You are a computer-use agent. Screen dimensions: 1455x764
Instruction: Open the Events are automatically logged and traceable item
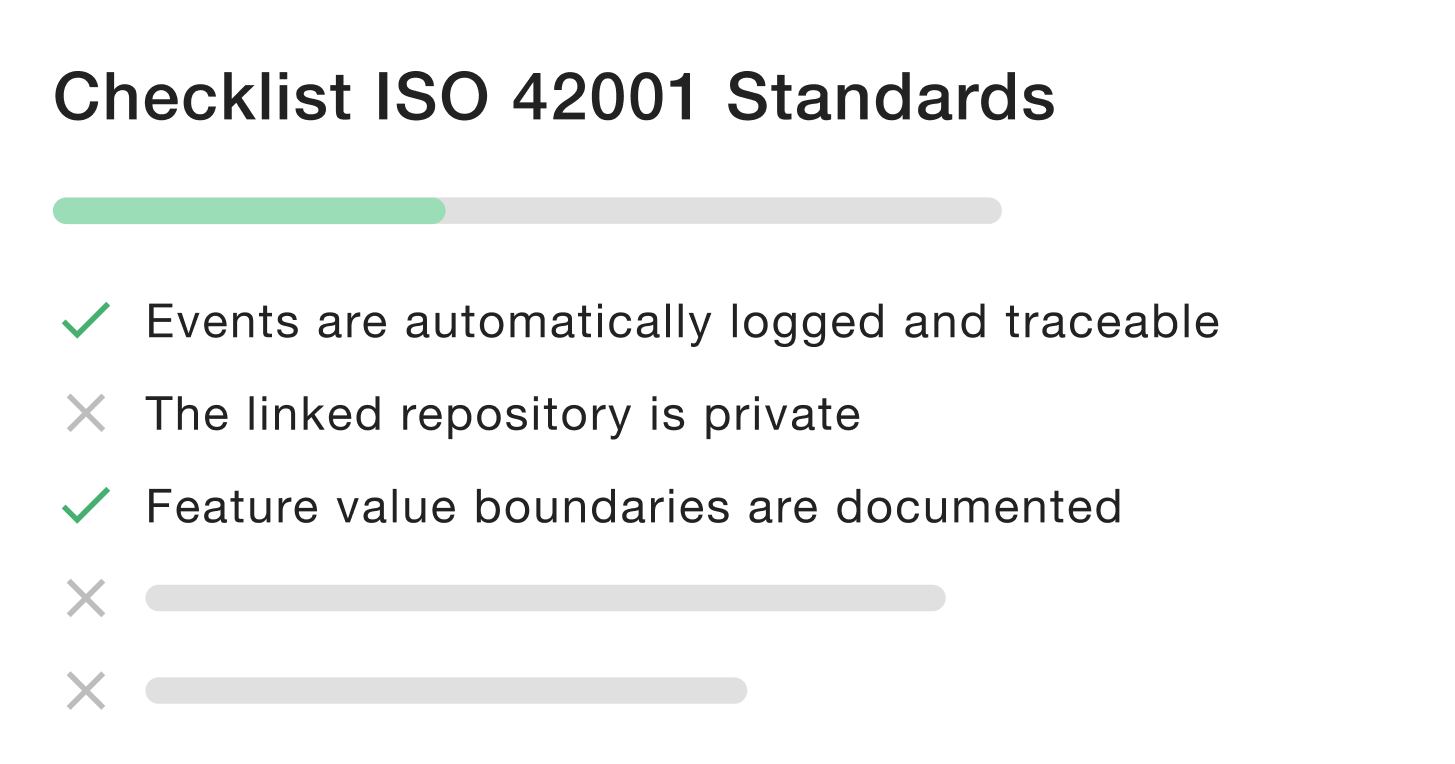683,322
